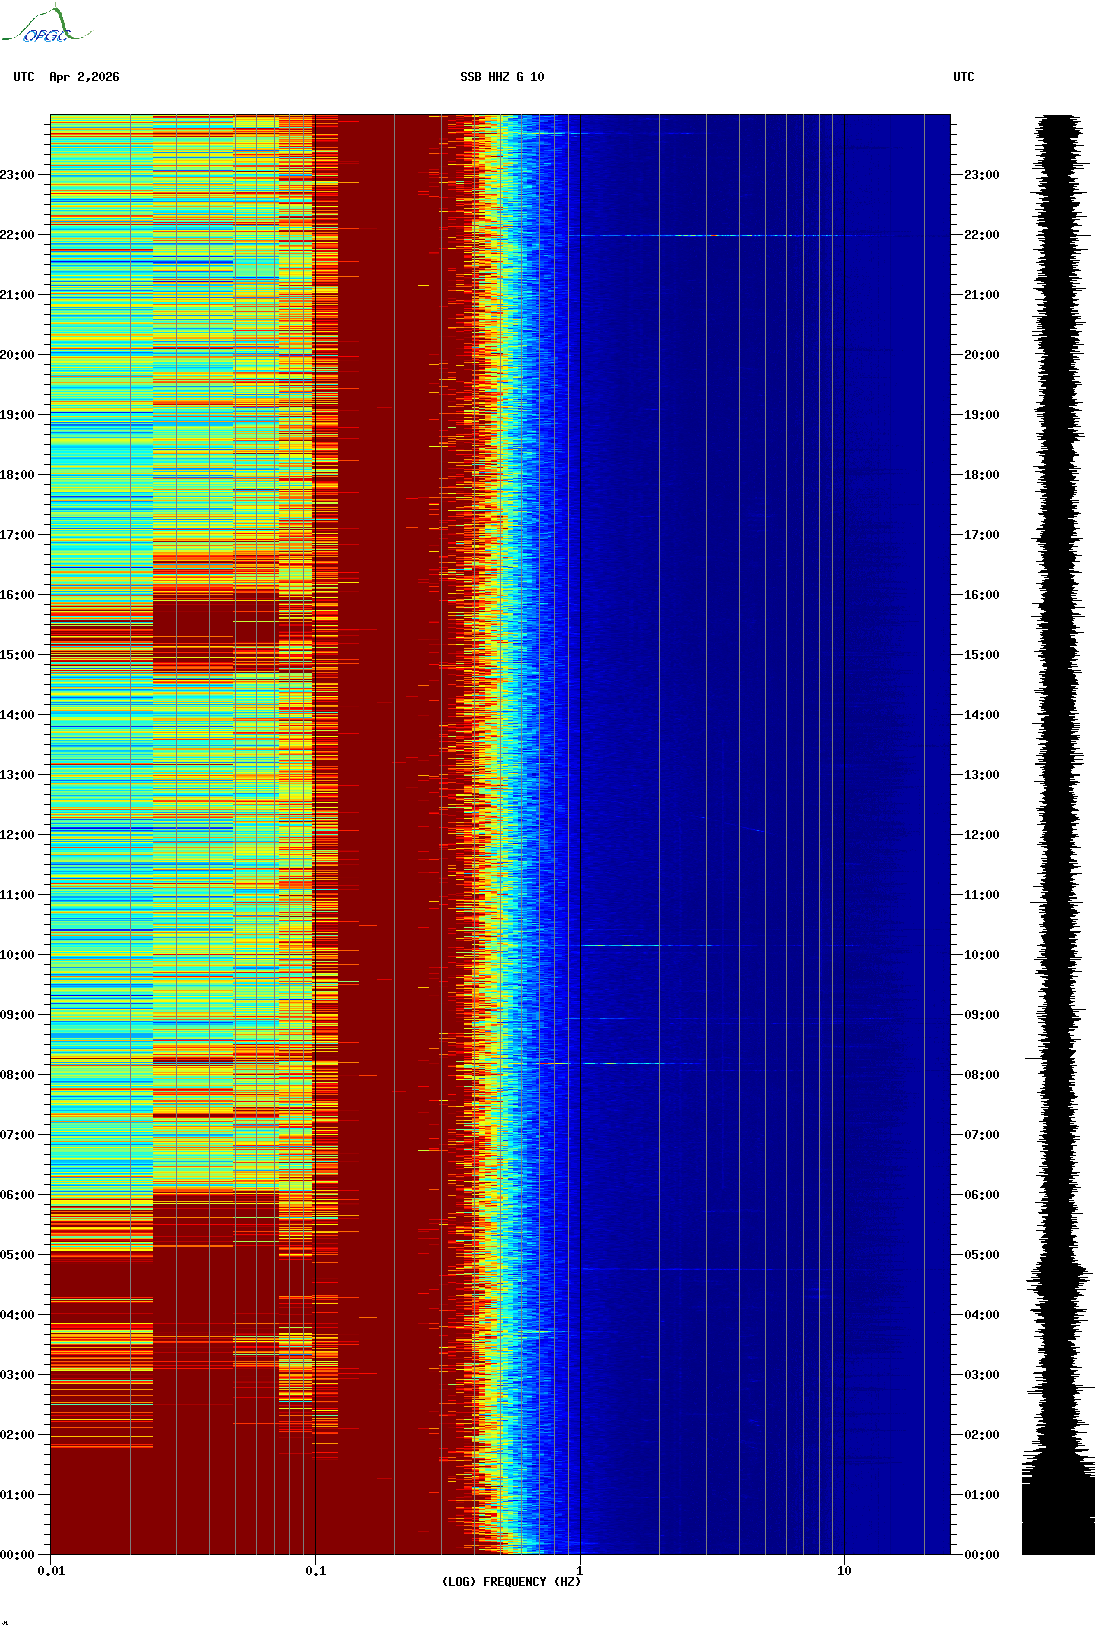Viewport: 1102px width, 1634px height.
Task: Click the black seismogram waveform trace
Action: [1059, 834]
